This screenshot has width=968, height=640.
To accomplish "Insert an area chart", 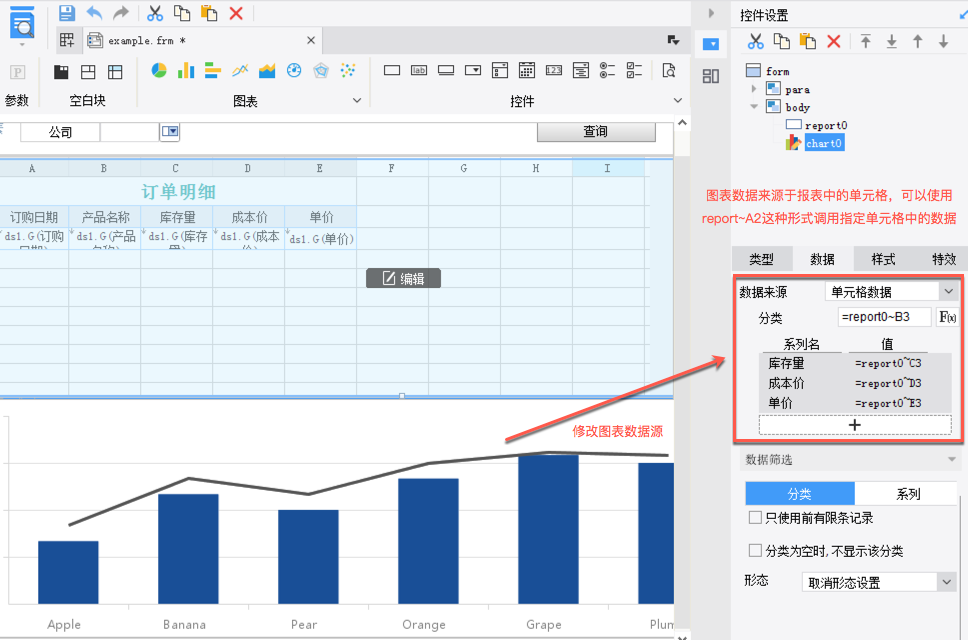I will pyautogui.click(x=267, y=70).
